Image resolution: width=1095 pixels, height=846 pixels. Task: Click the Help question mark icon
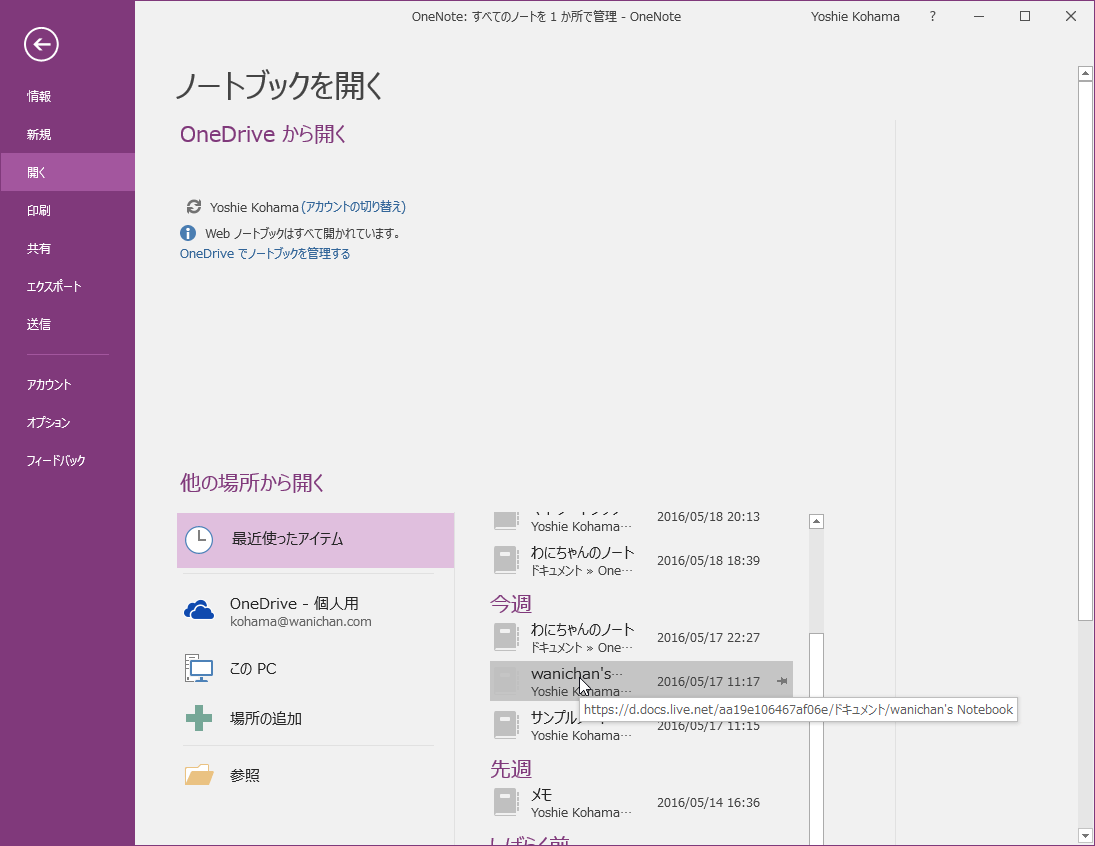click(933, 16)
